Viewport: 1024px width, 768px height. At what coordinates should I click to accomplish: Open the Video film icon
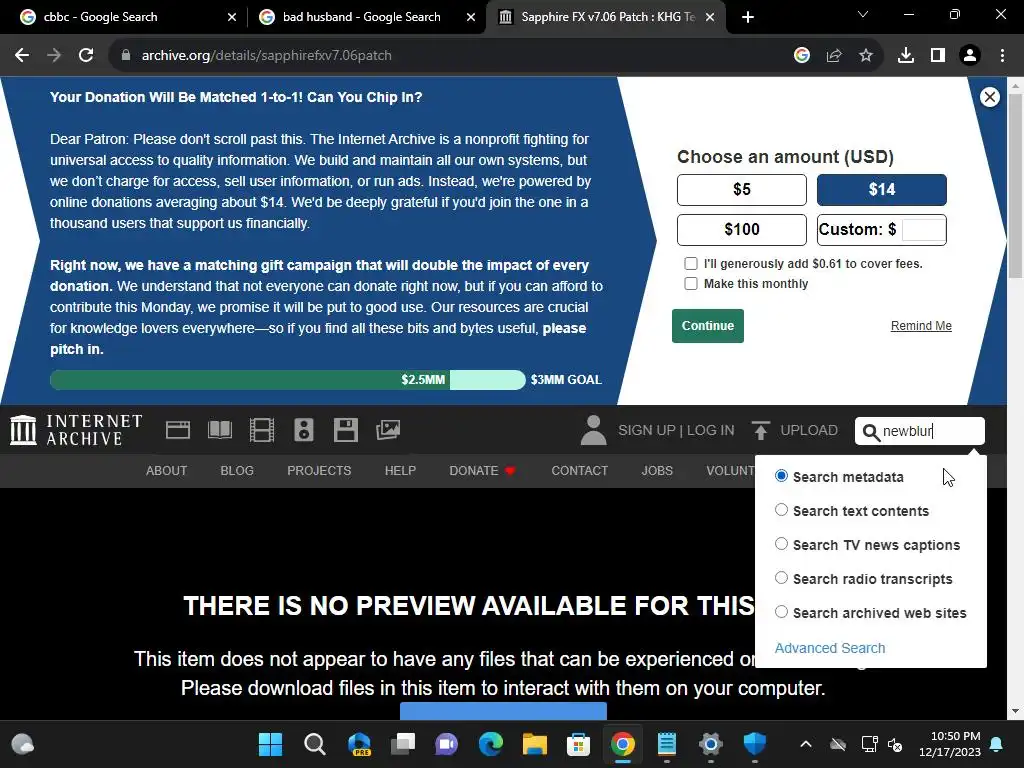pyautogui.click(x=262, y=430)
